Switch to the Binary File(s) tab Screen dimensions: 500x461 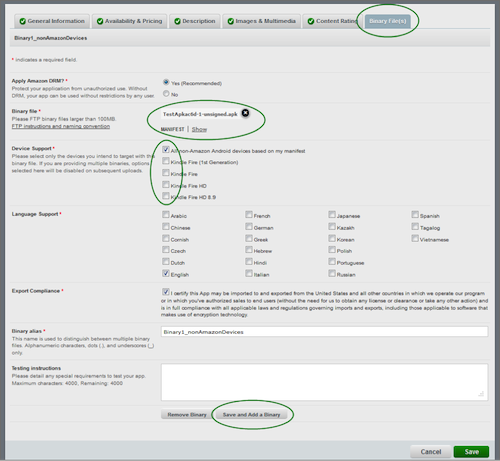point(388,21)
